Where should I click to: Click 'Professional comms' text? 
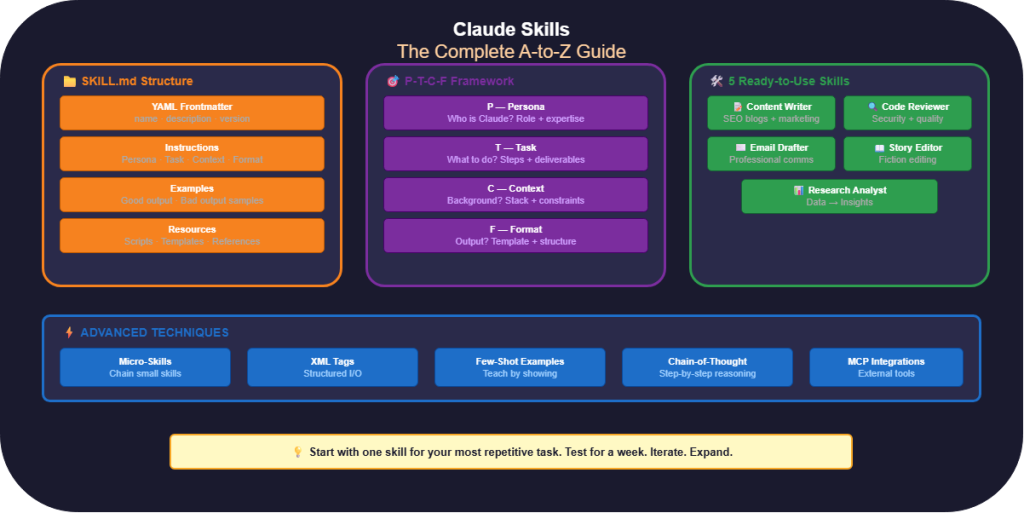(771, 160)
